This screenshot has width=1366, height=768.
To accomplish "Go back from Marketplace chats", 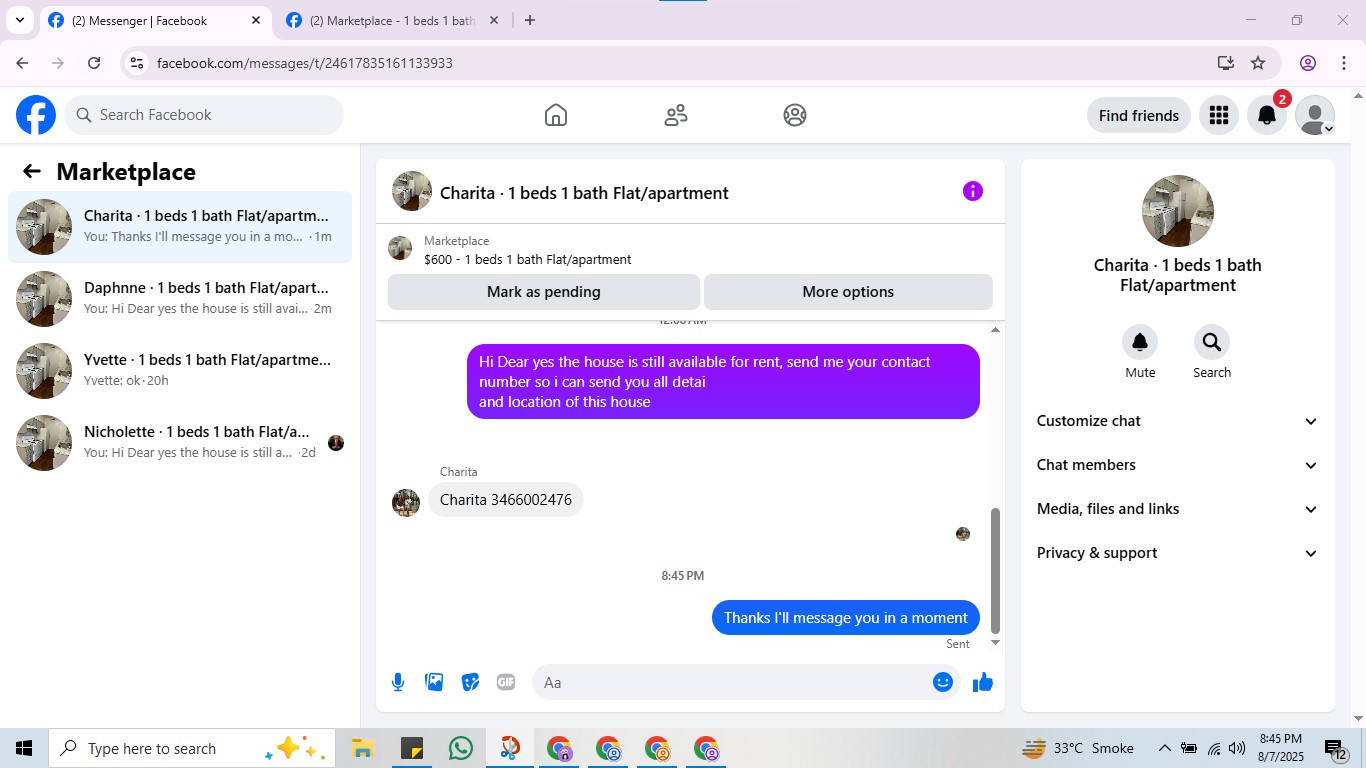I will pyautogui.click(x=32, y=171).
